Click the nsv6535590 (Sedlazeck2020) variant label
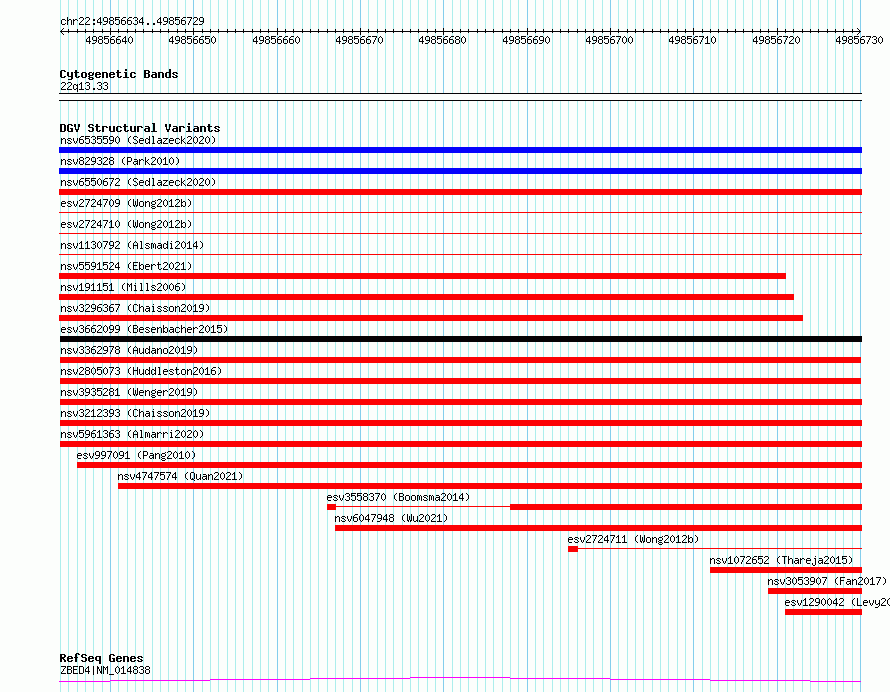The width and height of the screenshot is (890, 692). [138, 140]
